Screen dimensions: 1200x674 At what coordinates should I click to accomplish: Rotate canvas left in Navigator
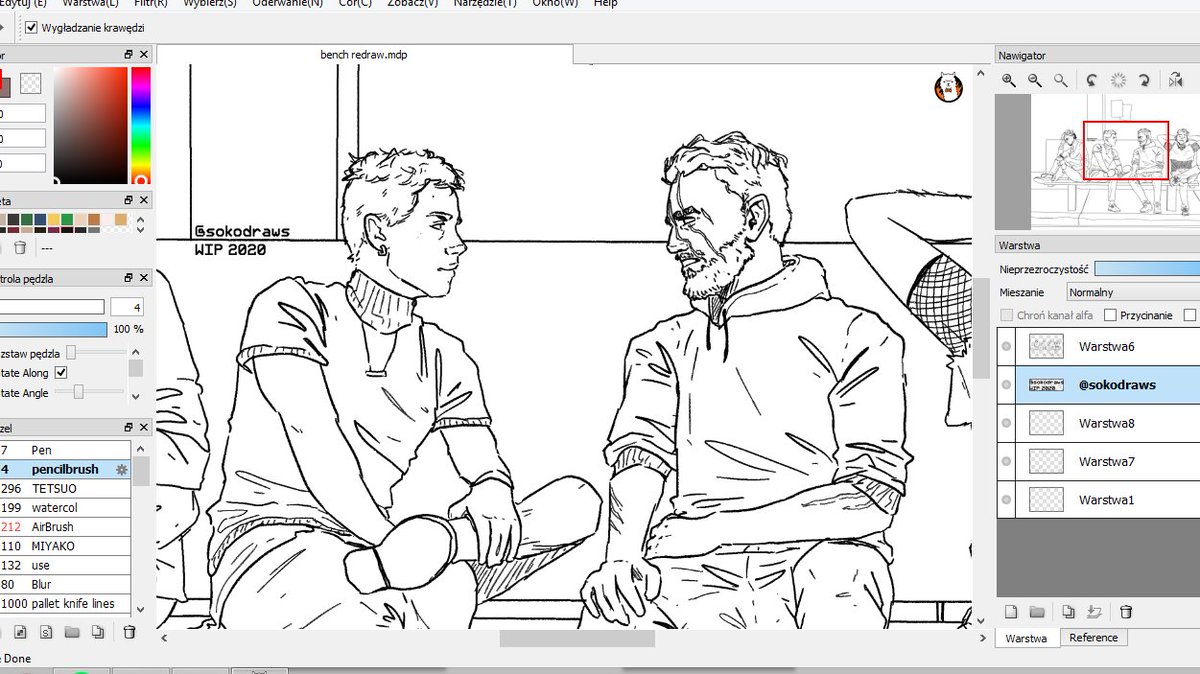click(1093, 80)
